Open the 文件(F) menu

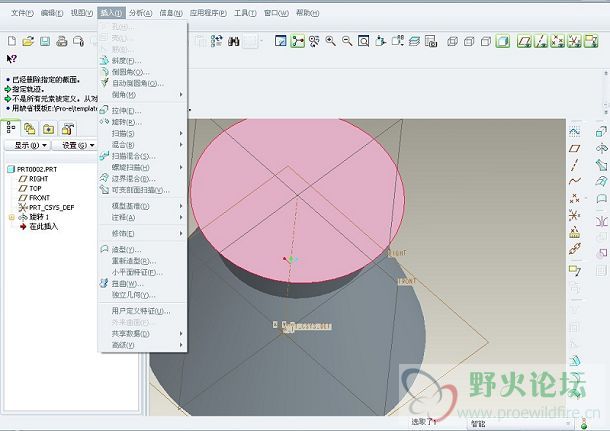point(22,13)
